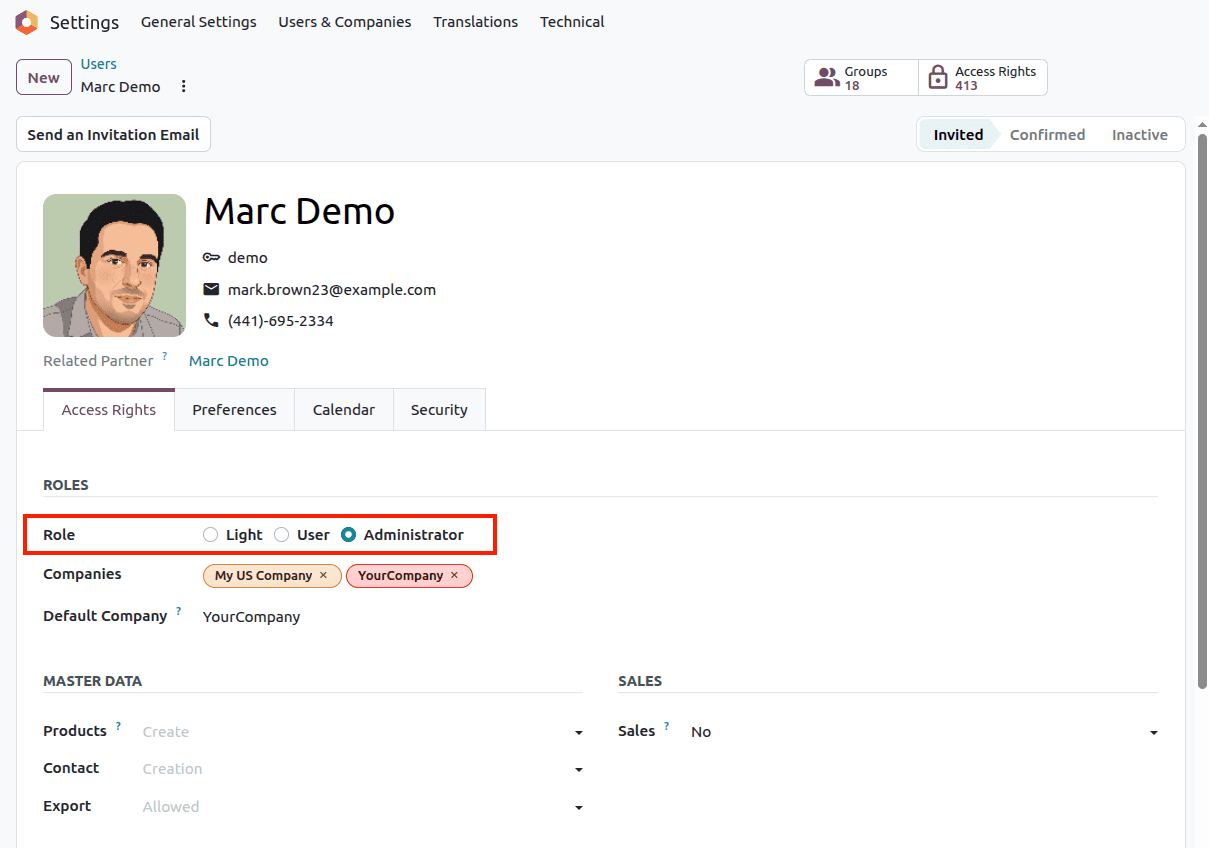
Task: Open the Translations menu
Action: click(475, 22)
